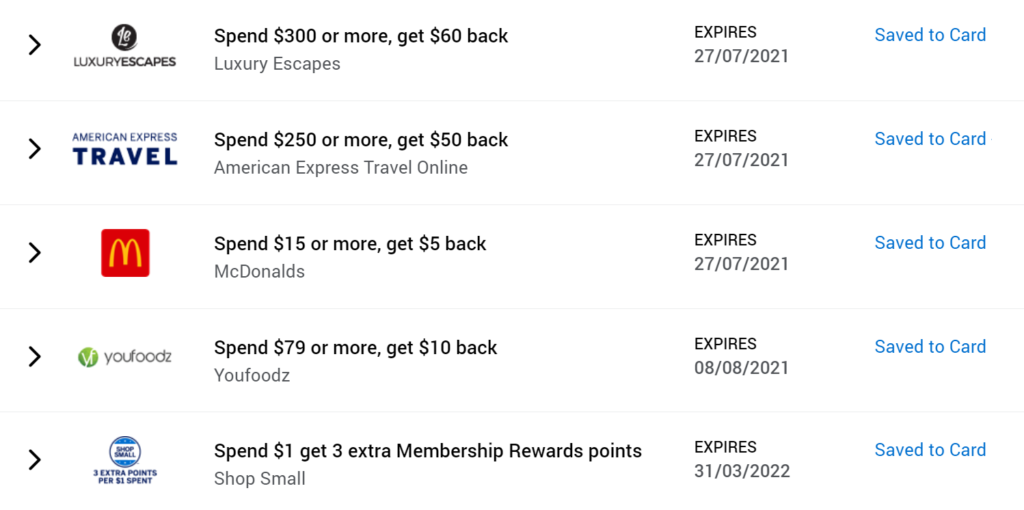Open the Spend $300 get $60 back offer

(361, 36)
